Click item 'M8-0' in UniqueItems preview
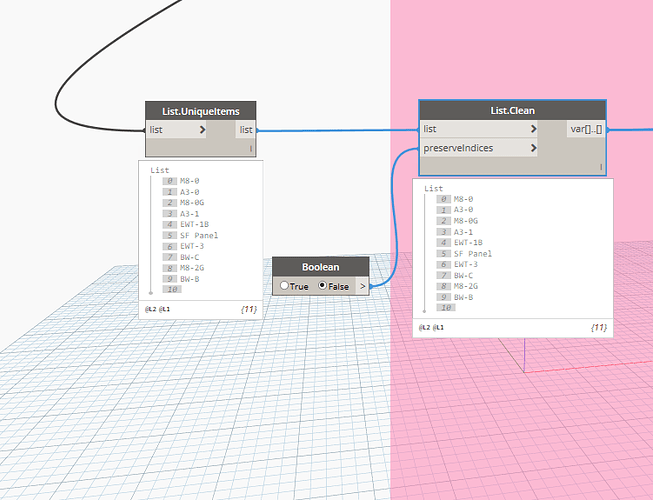The height and width of the screenshot is (500, 653). click(x=189, y=181)
